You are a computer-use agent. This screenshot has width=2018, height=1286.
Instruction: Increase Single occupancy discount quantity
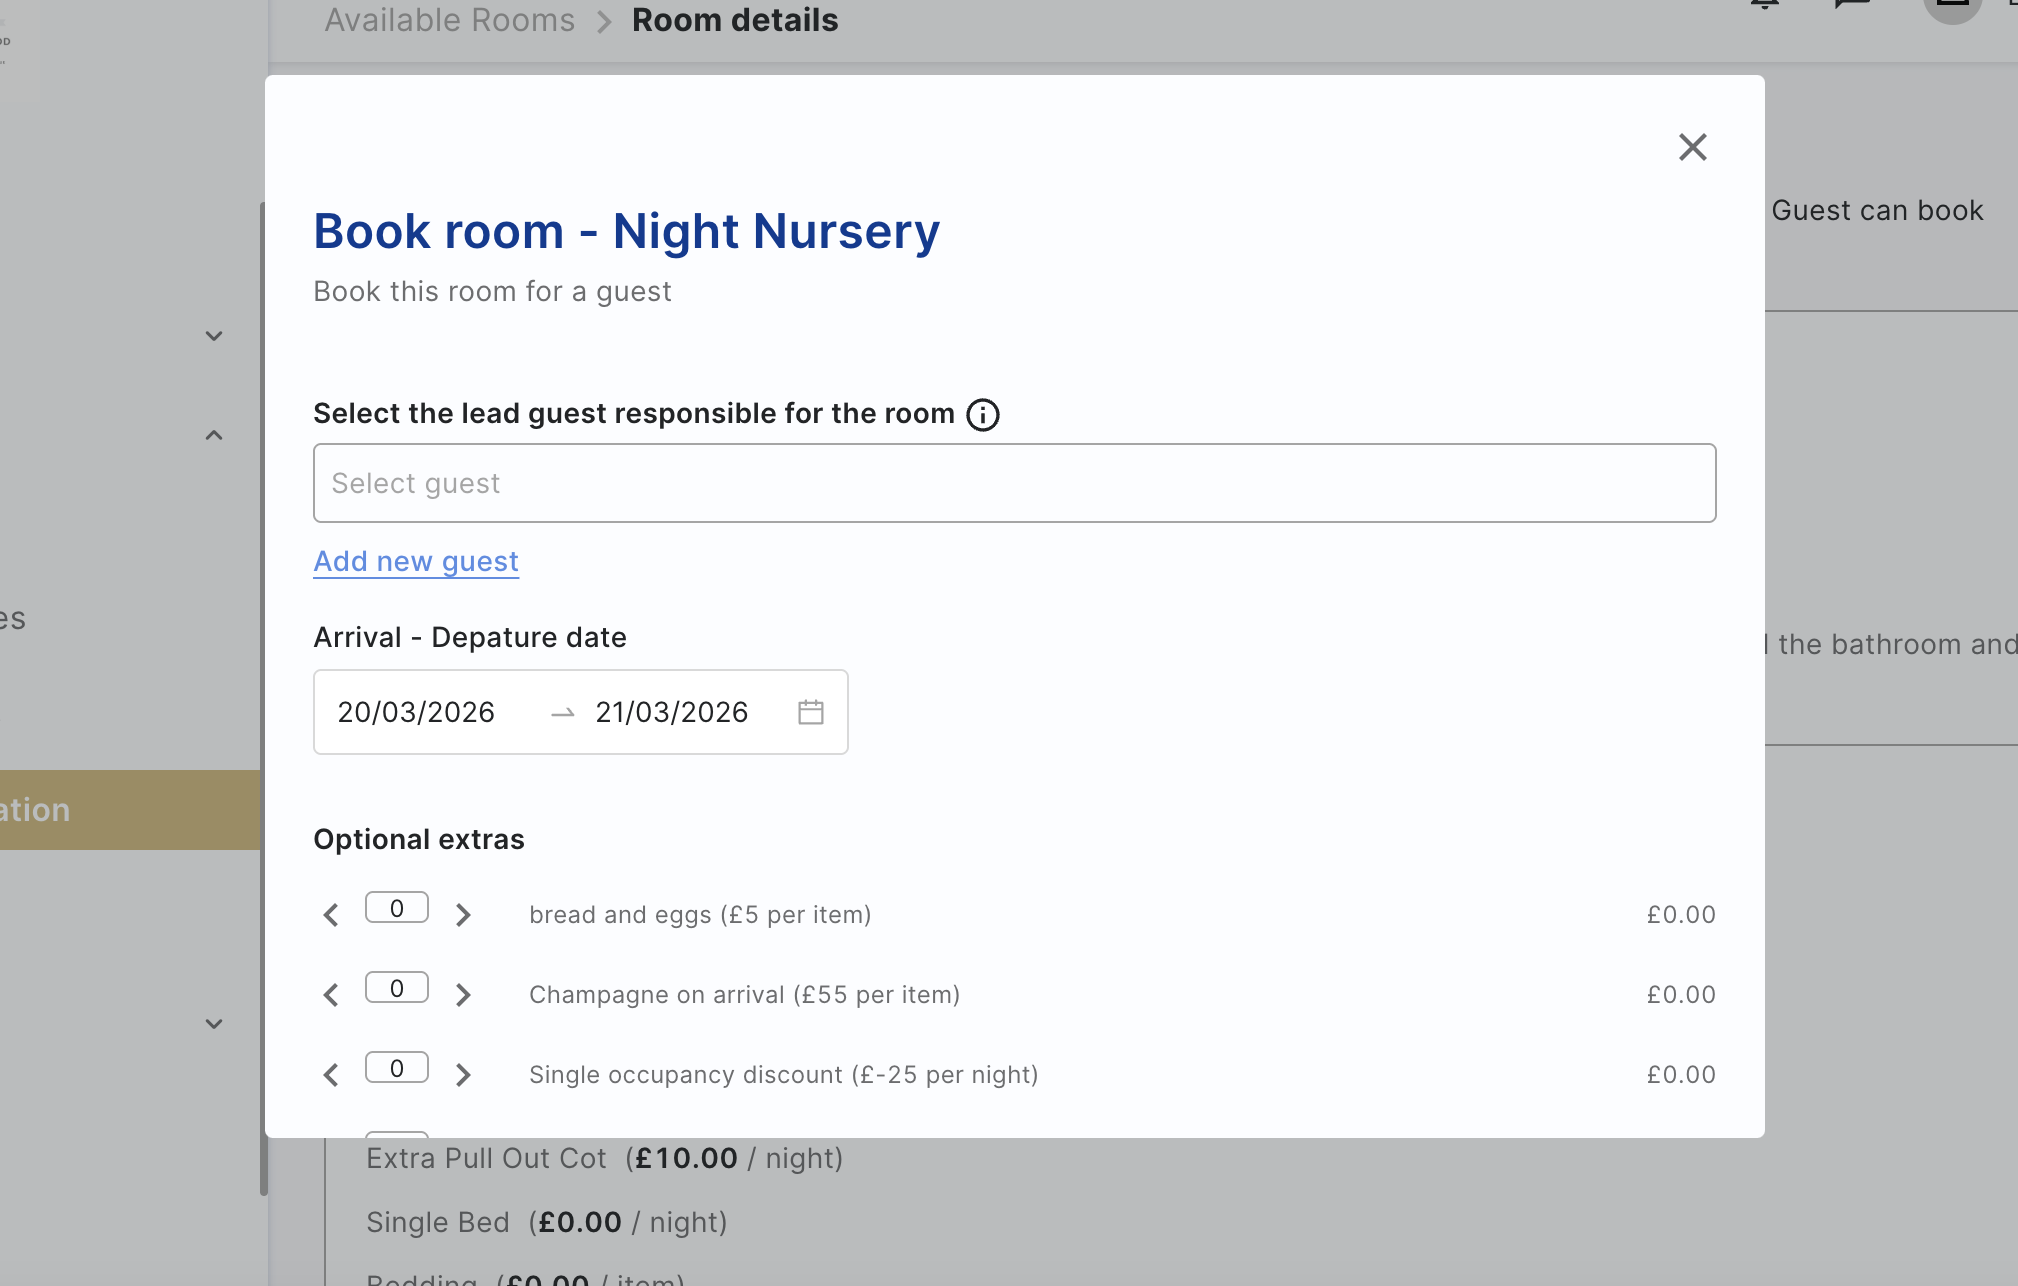click(463, 1075)
